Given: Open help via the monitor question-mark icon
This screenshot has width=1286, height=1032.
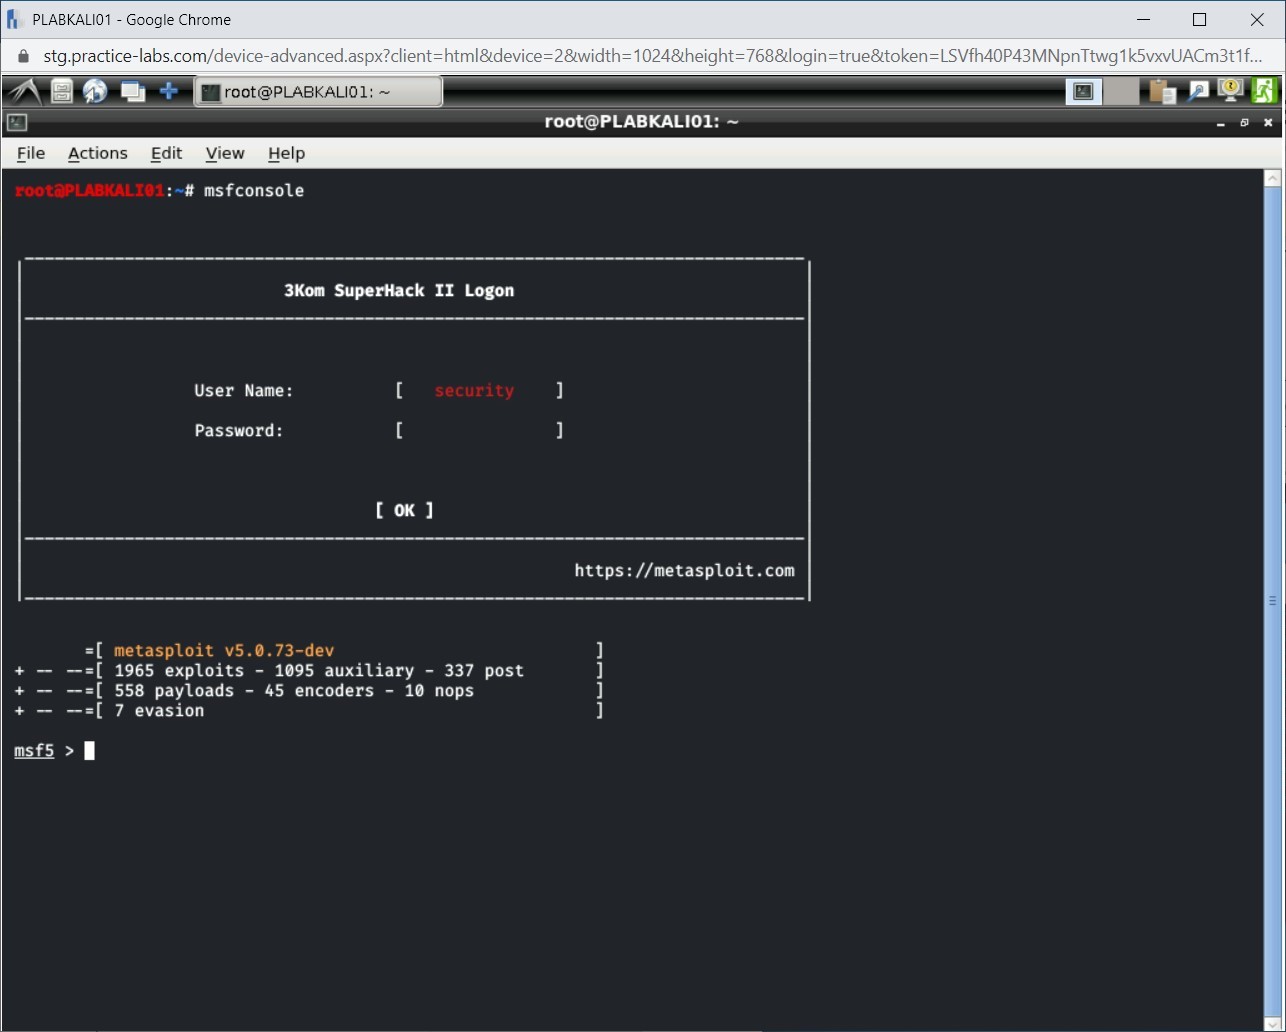Looking at the screenshot, I should (1230, 91).
